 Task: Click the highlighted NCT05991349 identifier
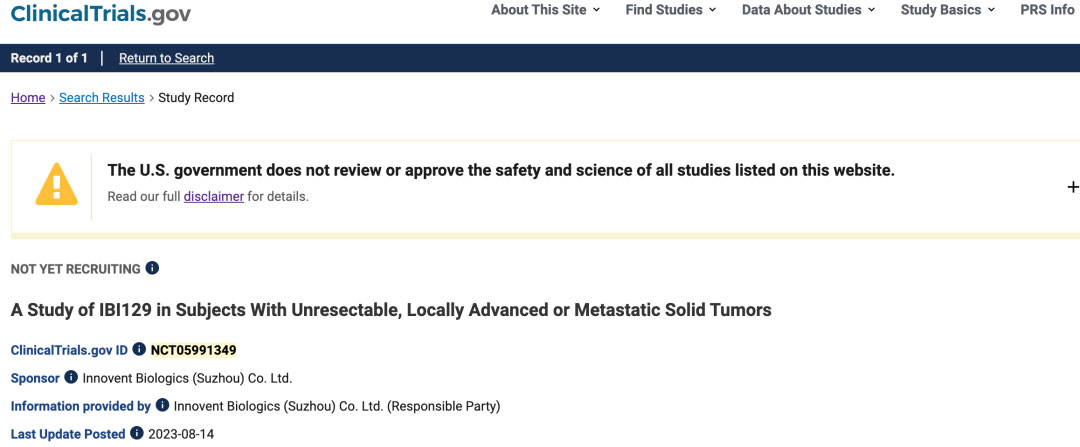click(x=193, y=350)
